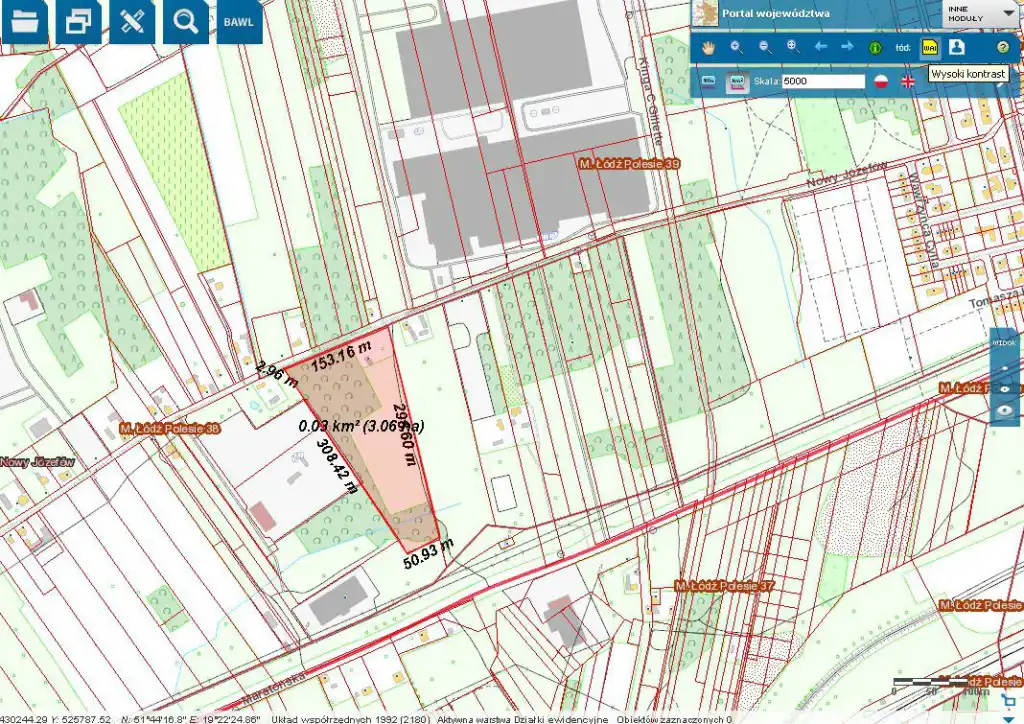Click the 50.93 m measurement label

pyautogui.click(x=428, y=554)
